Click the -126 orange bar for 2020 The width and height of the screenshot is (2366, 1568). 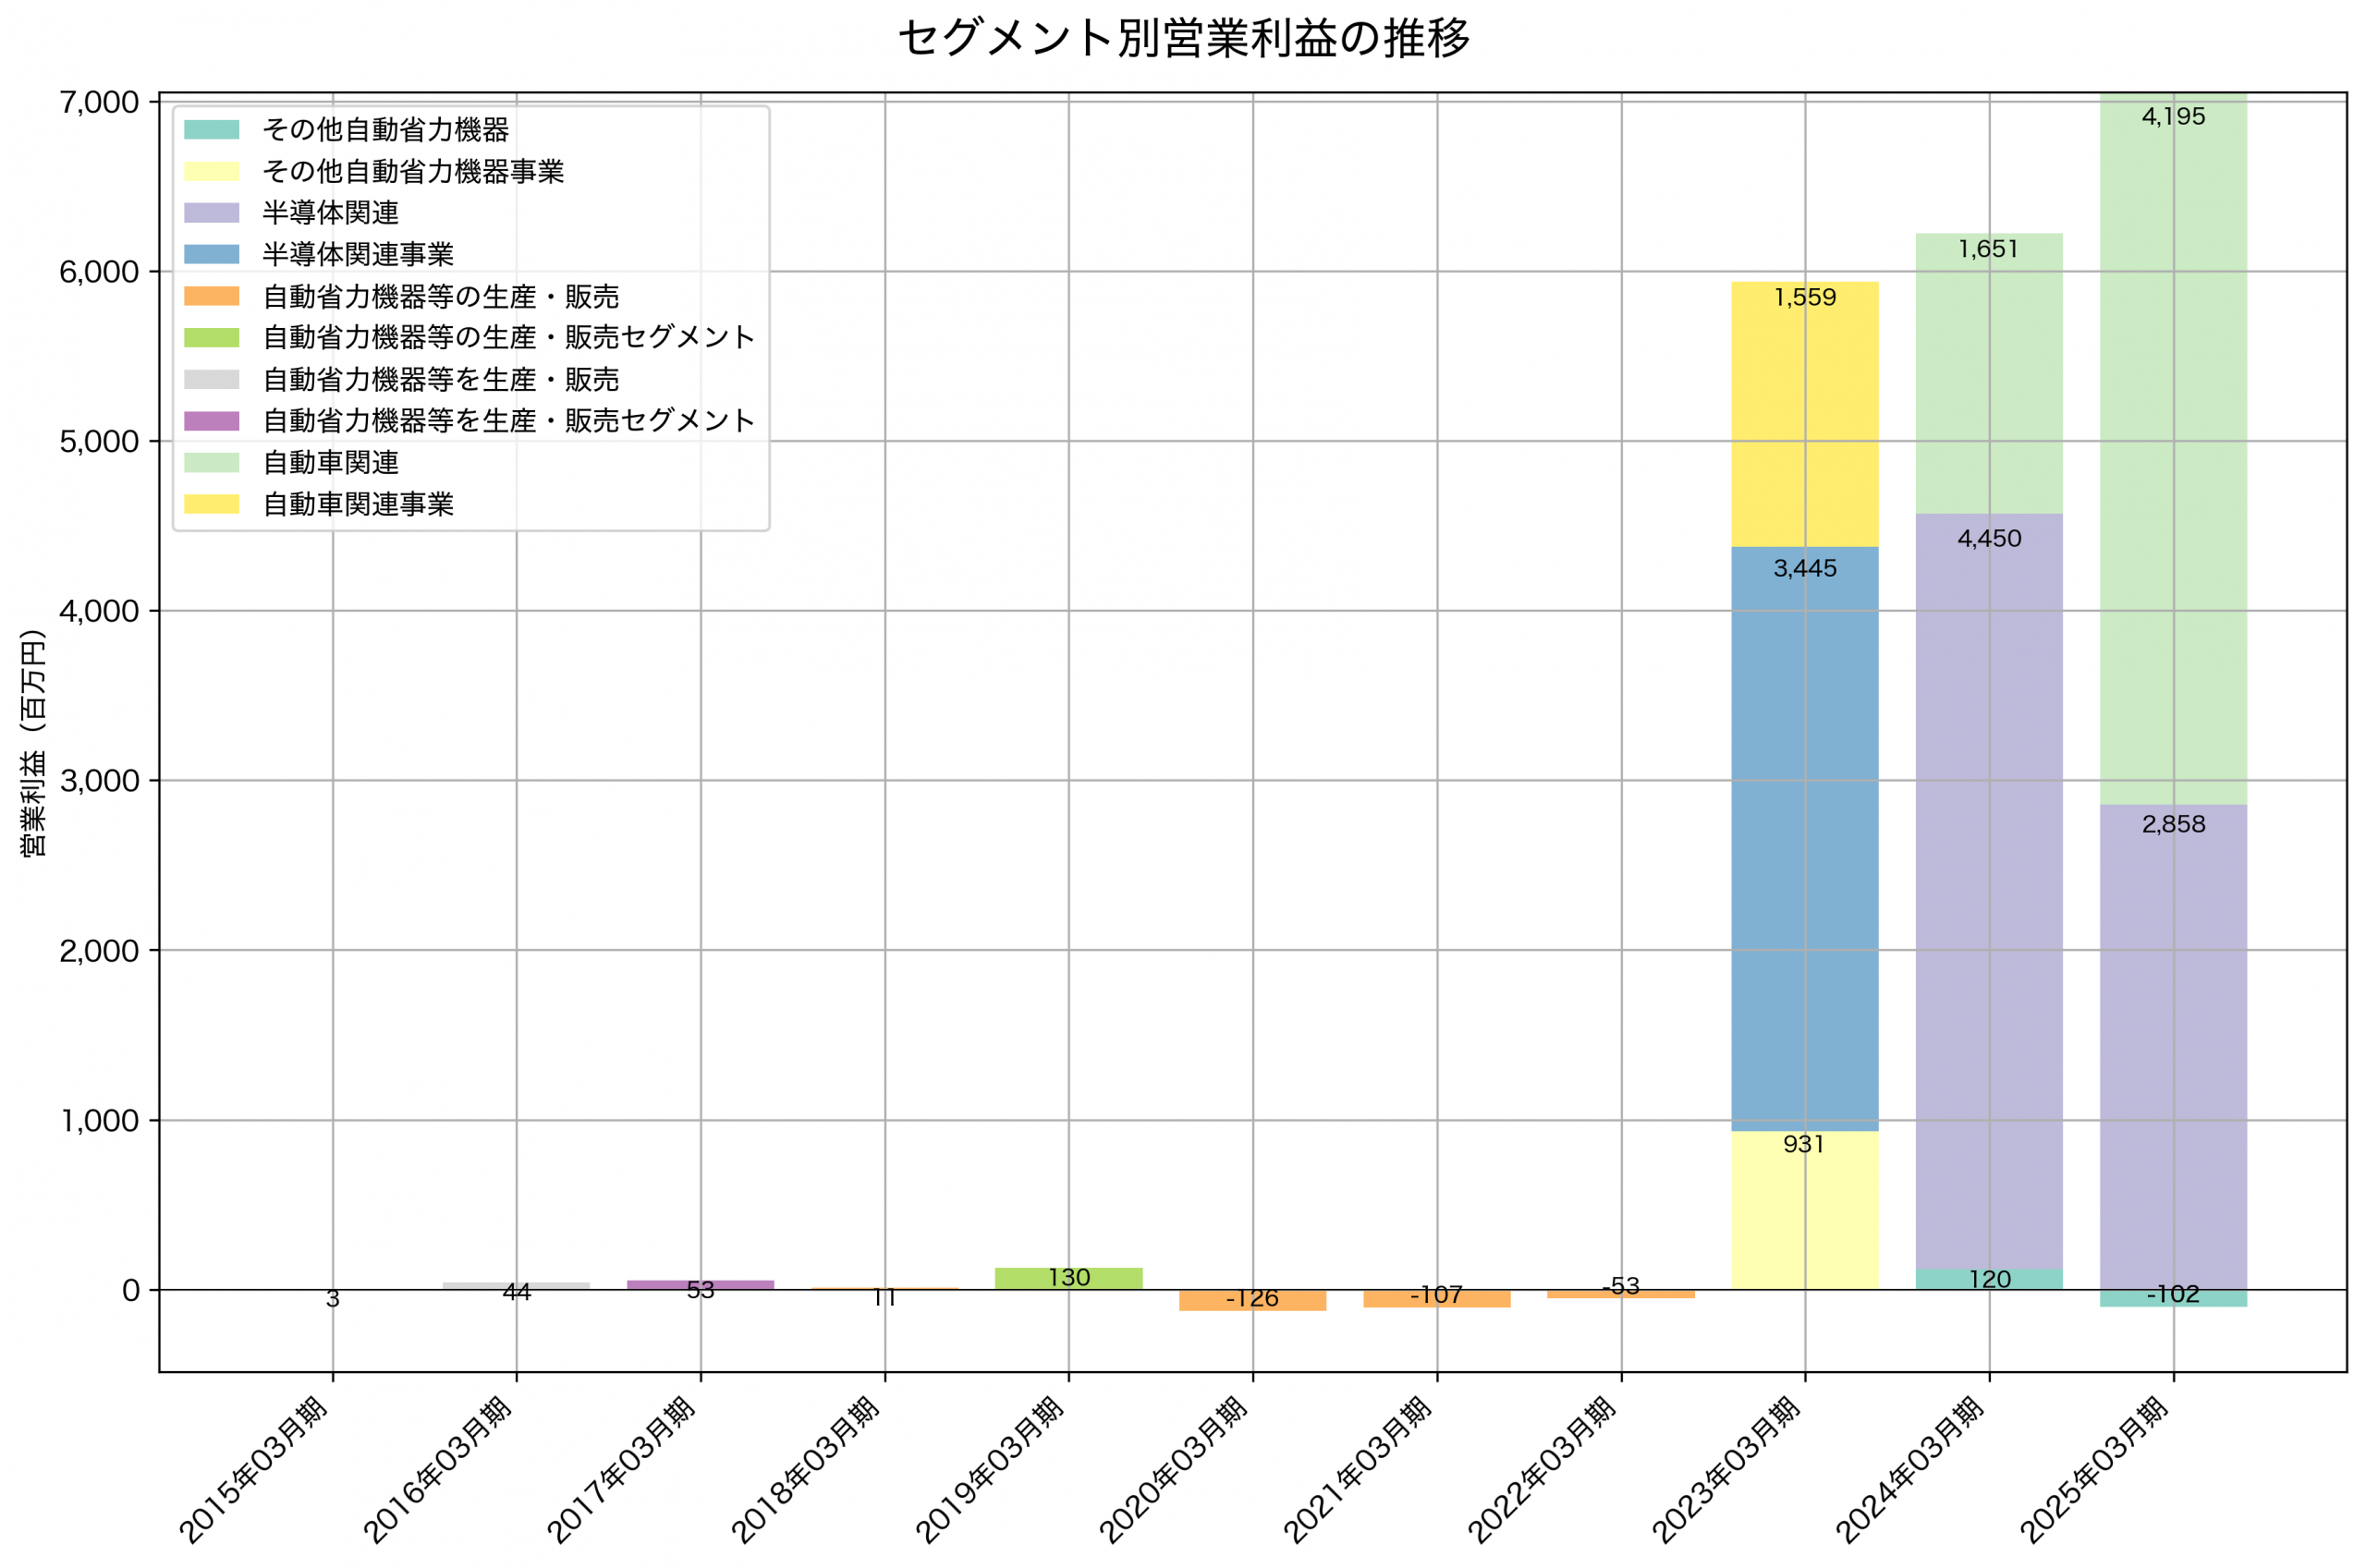(x=1253, y=1300)
